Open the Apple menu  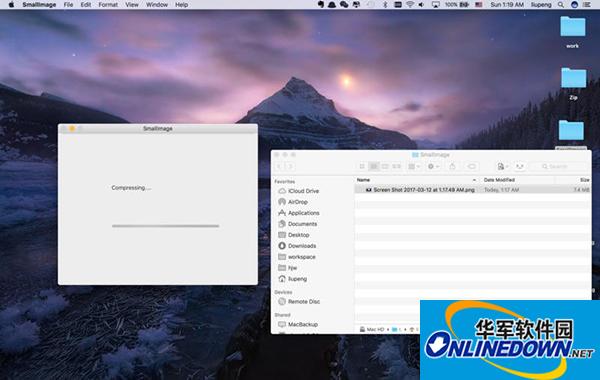[11, 5]
